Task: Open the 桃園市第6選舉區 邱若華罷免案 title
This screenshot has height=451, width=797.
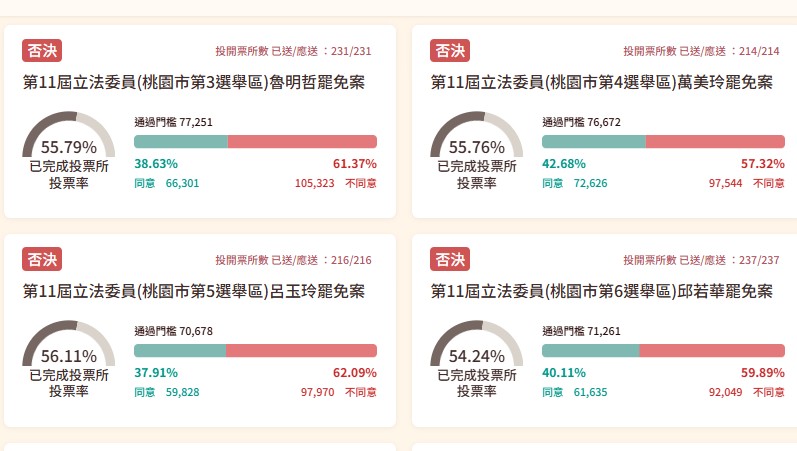Action: 602,292
